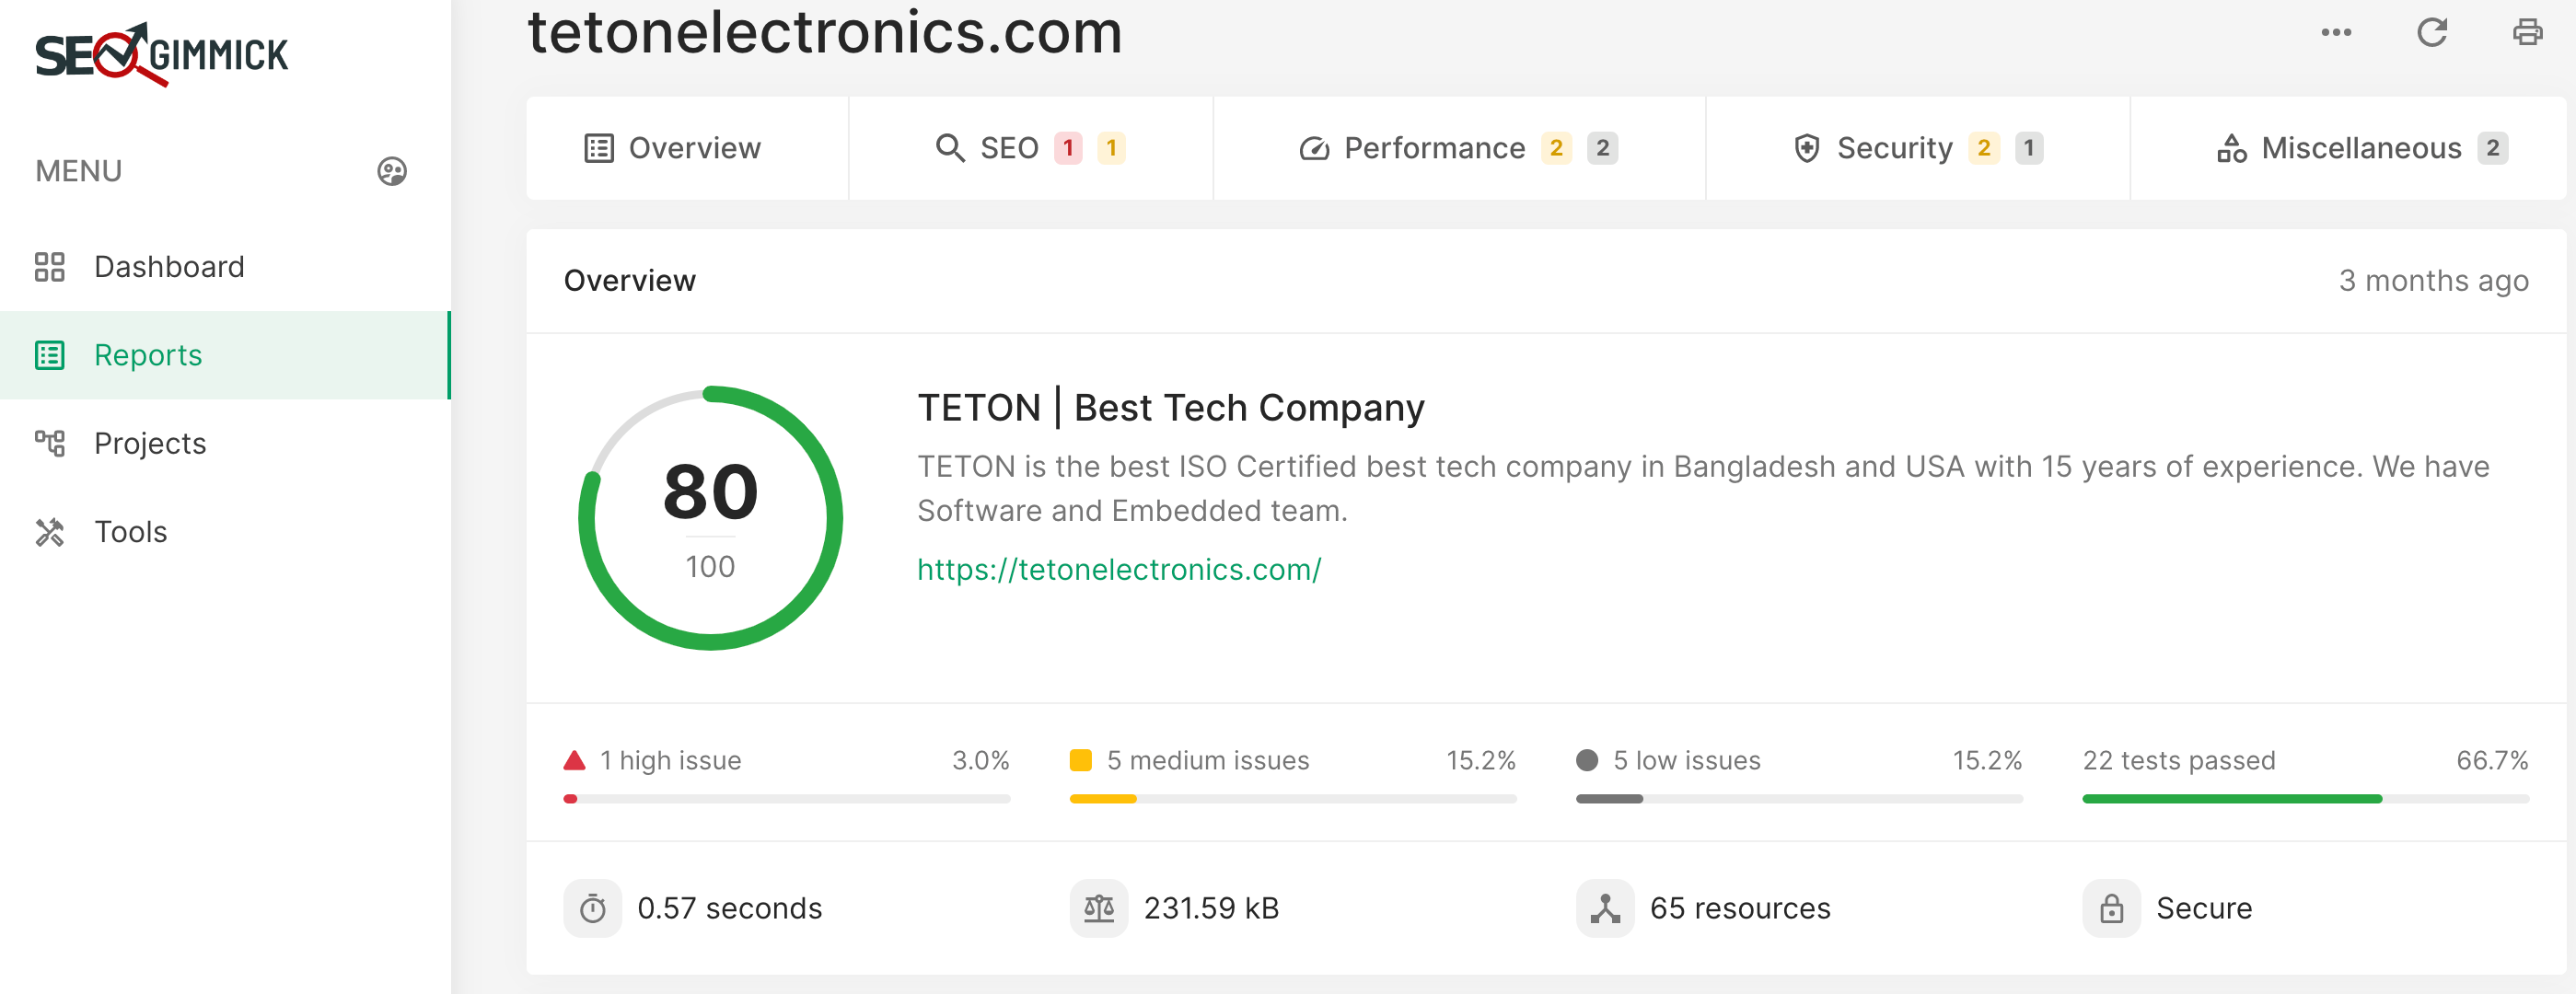
Task: Click the print report icon
Action: pyautogui.click(x=2527, y=33)
